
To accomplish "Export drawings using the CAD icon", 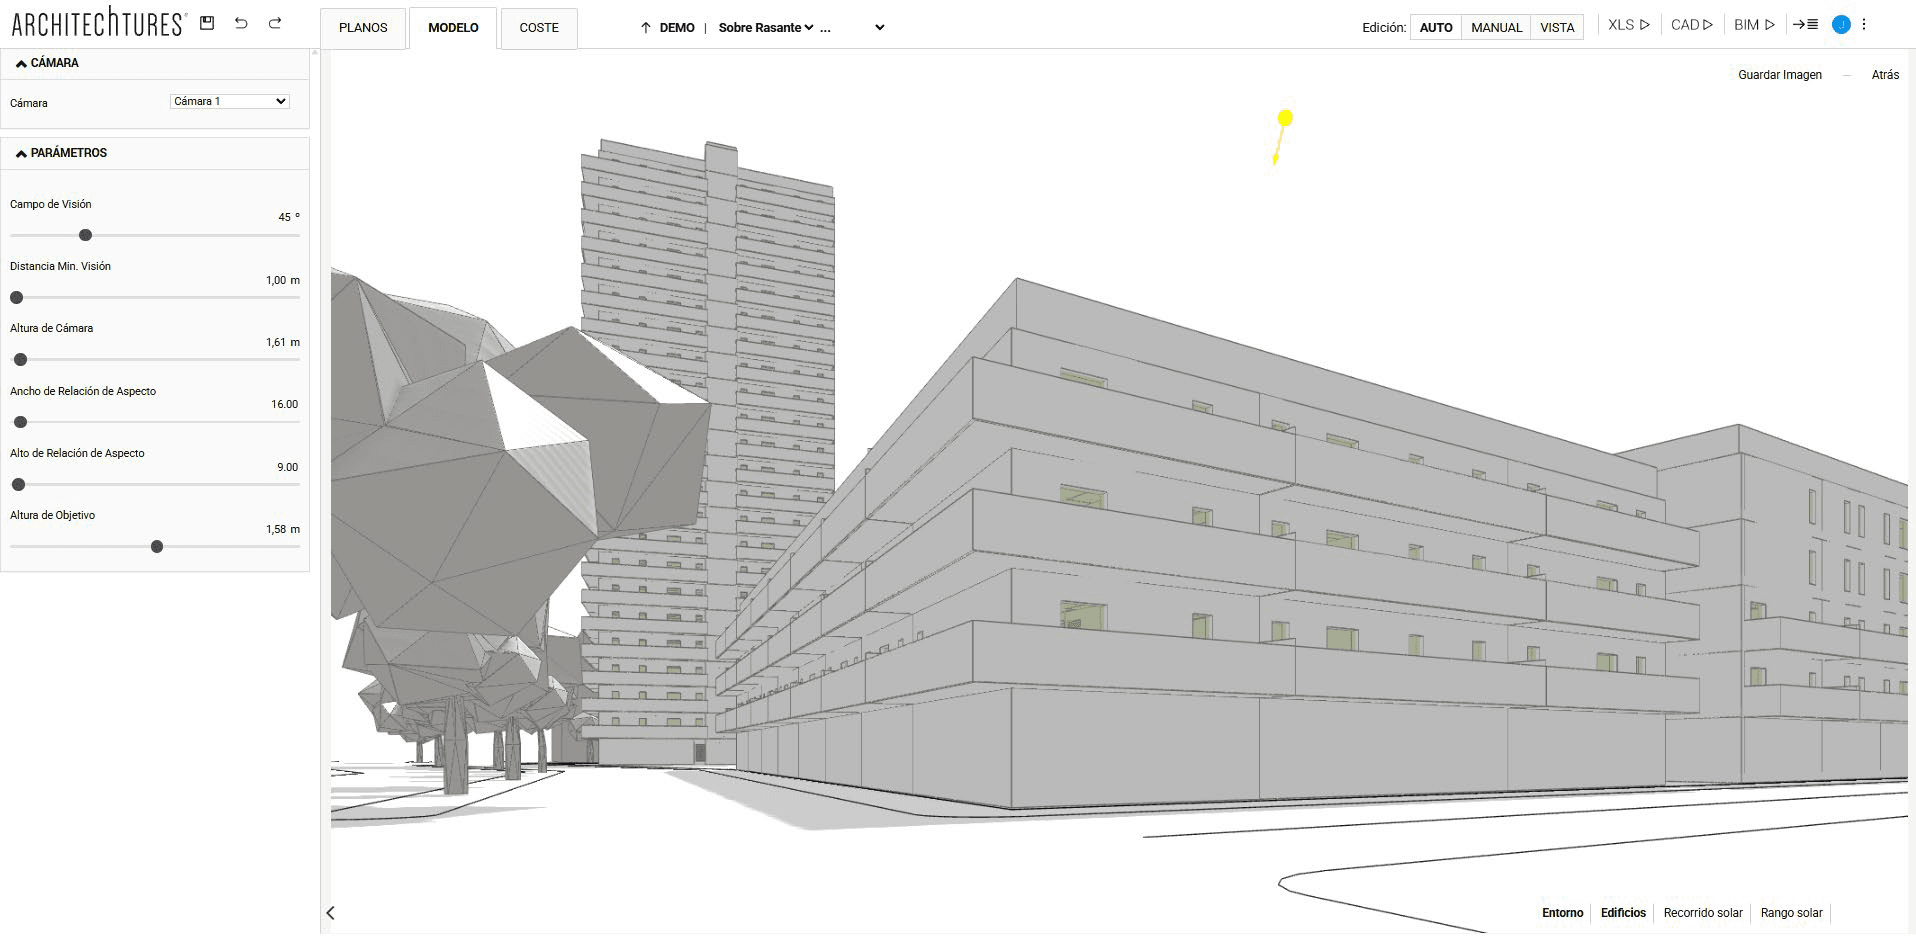I will [x=1691, y=24].
